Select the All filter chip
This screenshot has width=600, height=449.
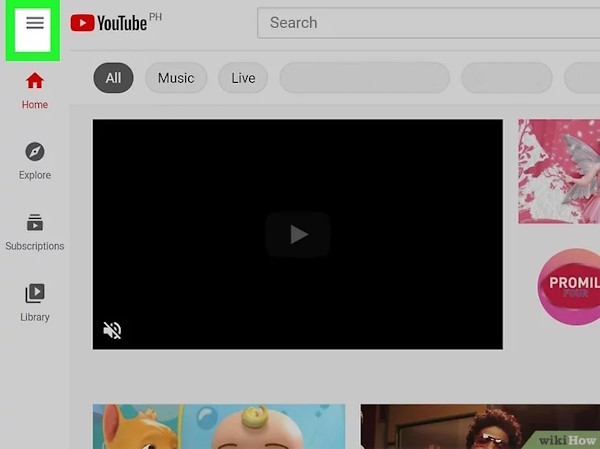(x=113, y=78)
